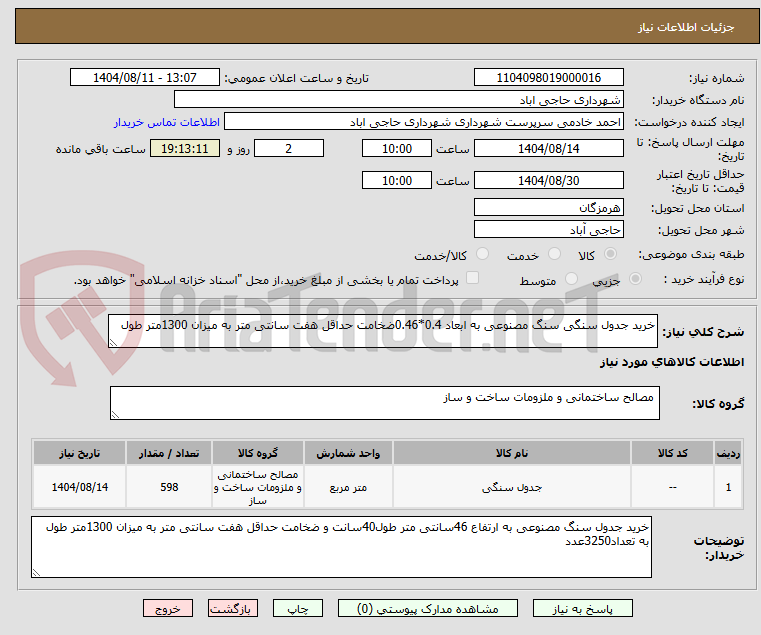Toggle the اسناد خزانه اسلامی payment checkbox

pos(472,278)
